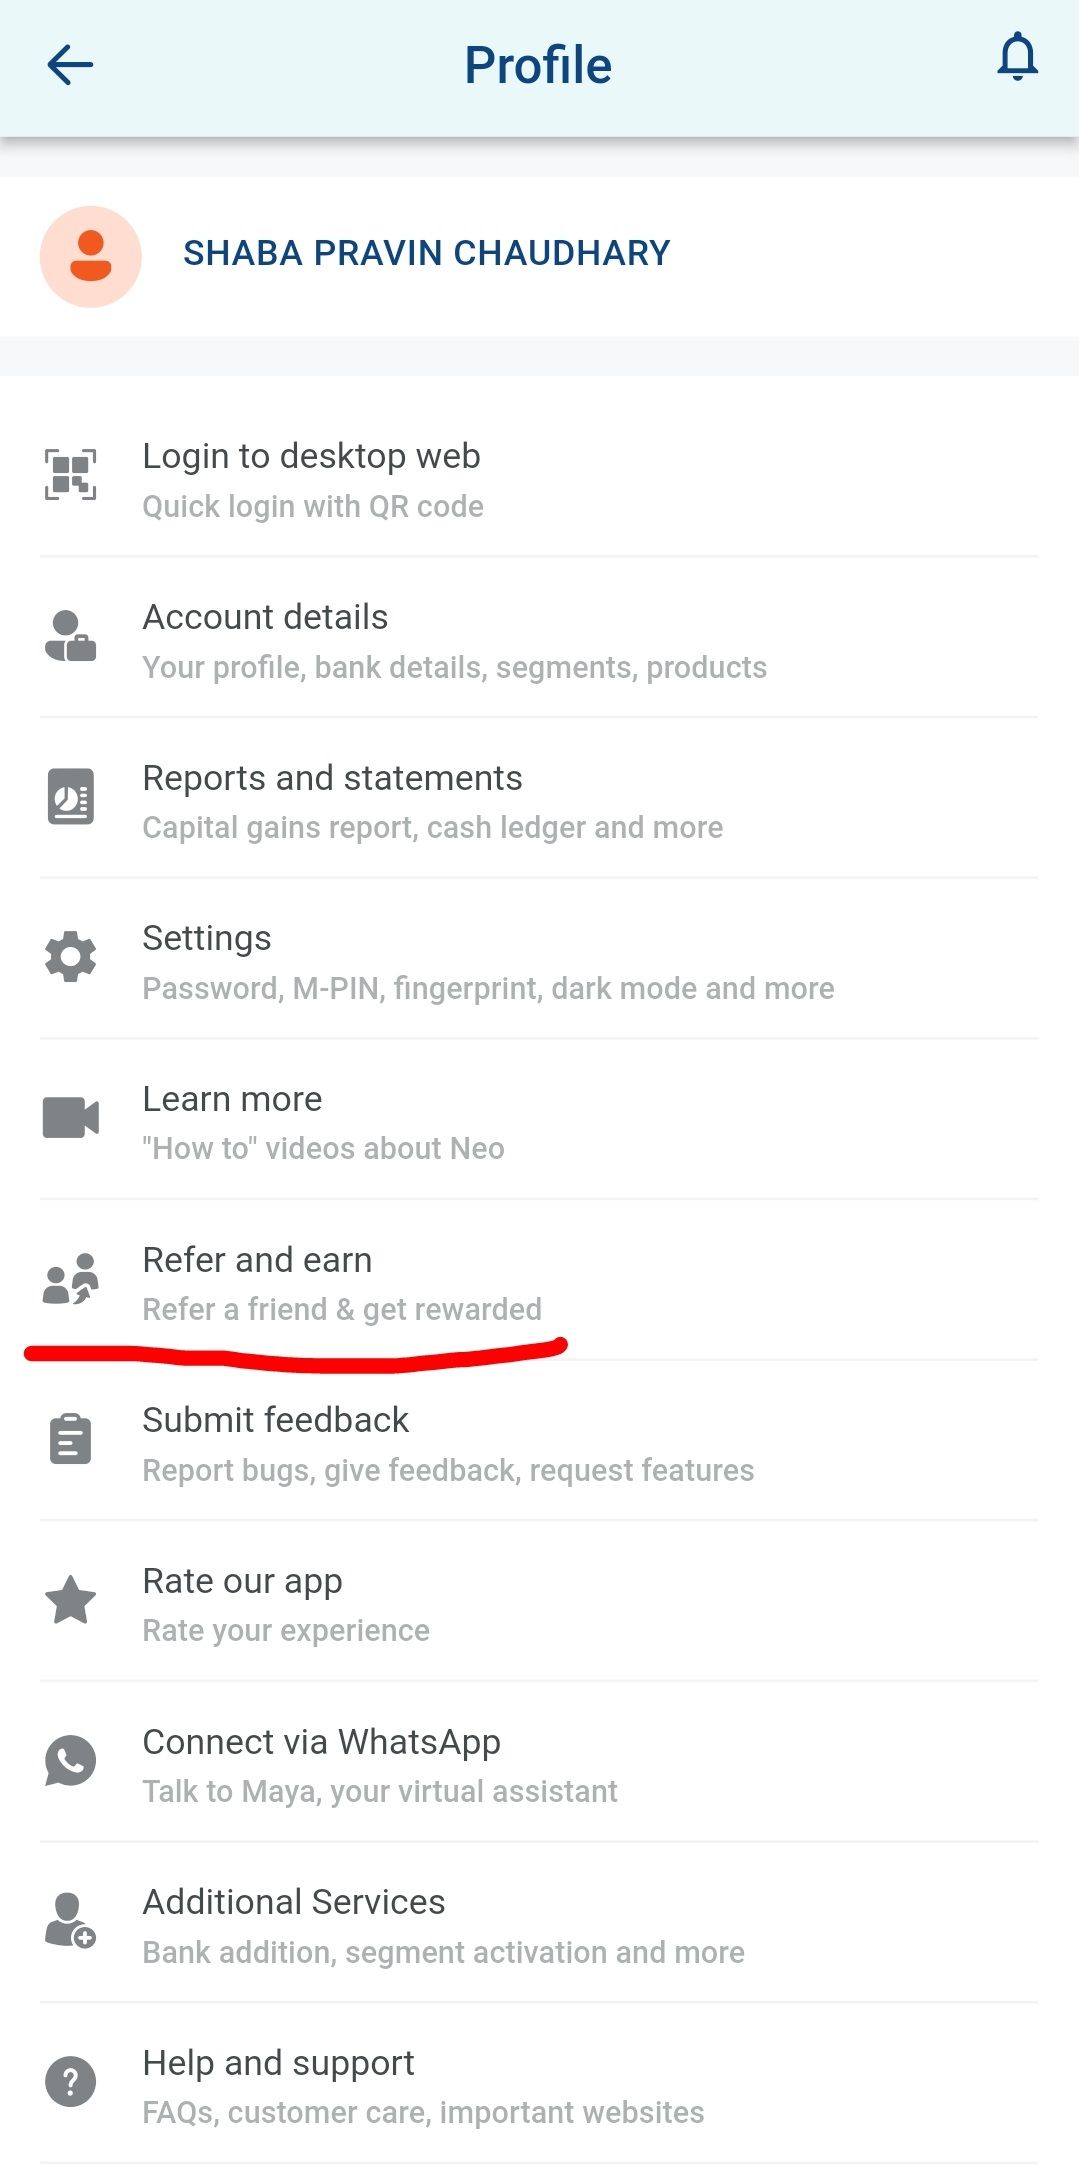The width and height of the screenshot is (1079, 2165).
Task: Tap the orange profile avatar
Action: (x=91, y=257)
